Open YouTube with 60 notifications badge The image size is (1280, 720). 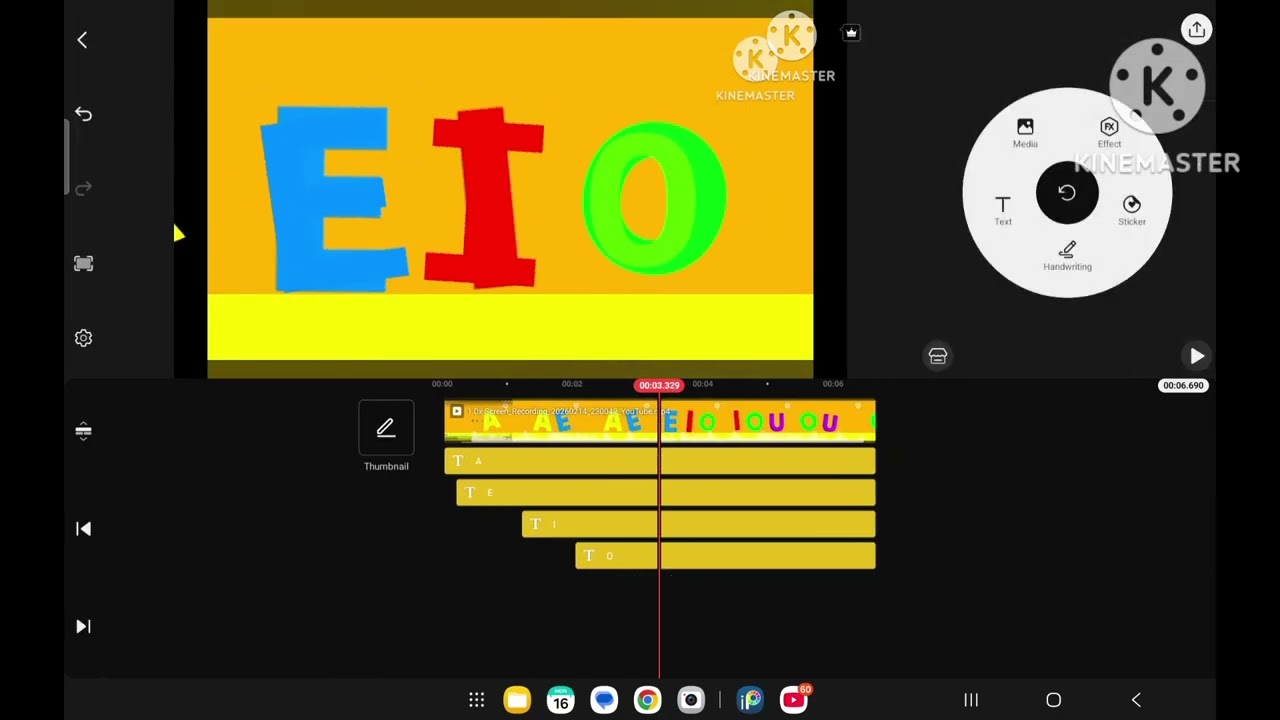coord(794,700)
